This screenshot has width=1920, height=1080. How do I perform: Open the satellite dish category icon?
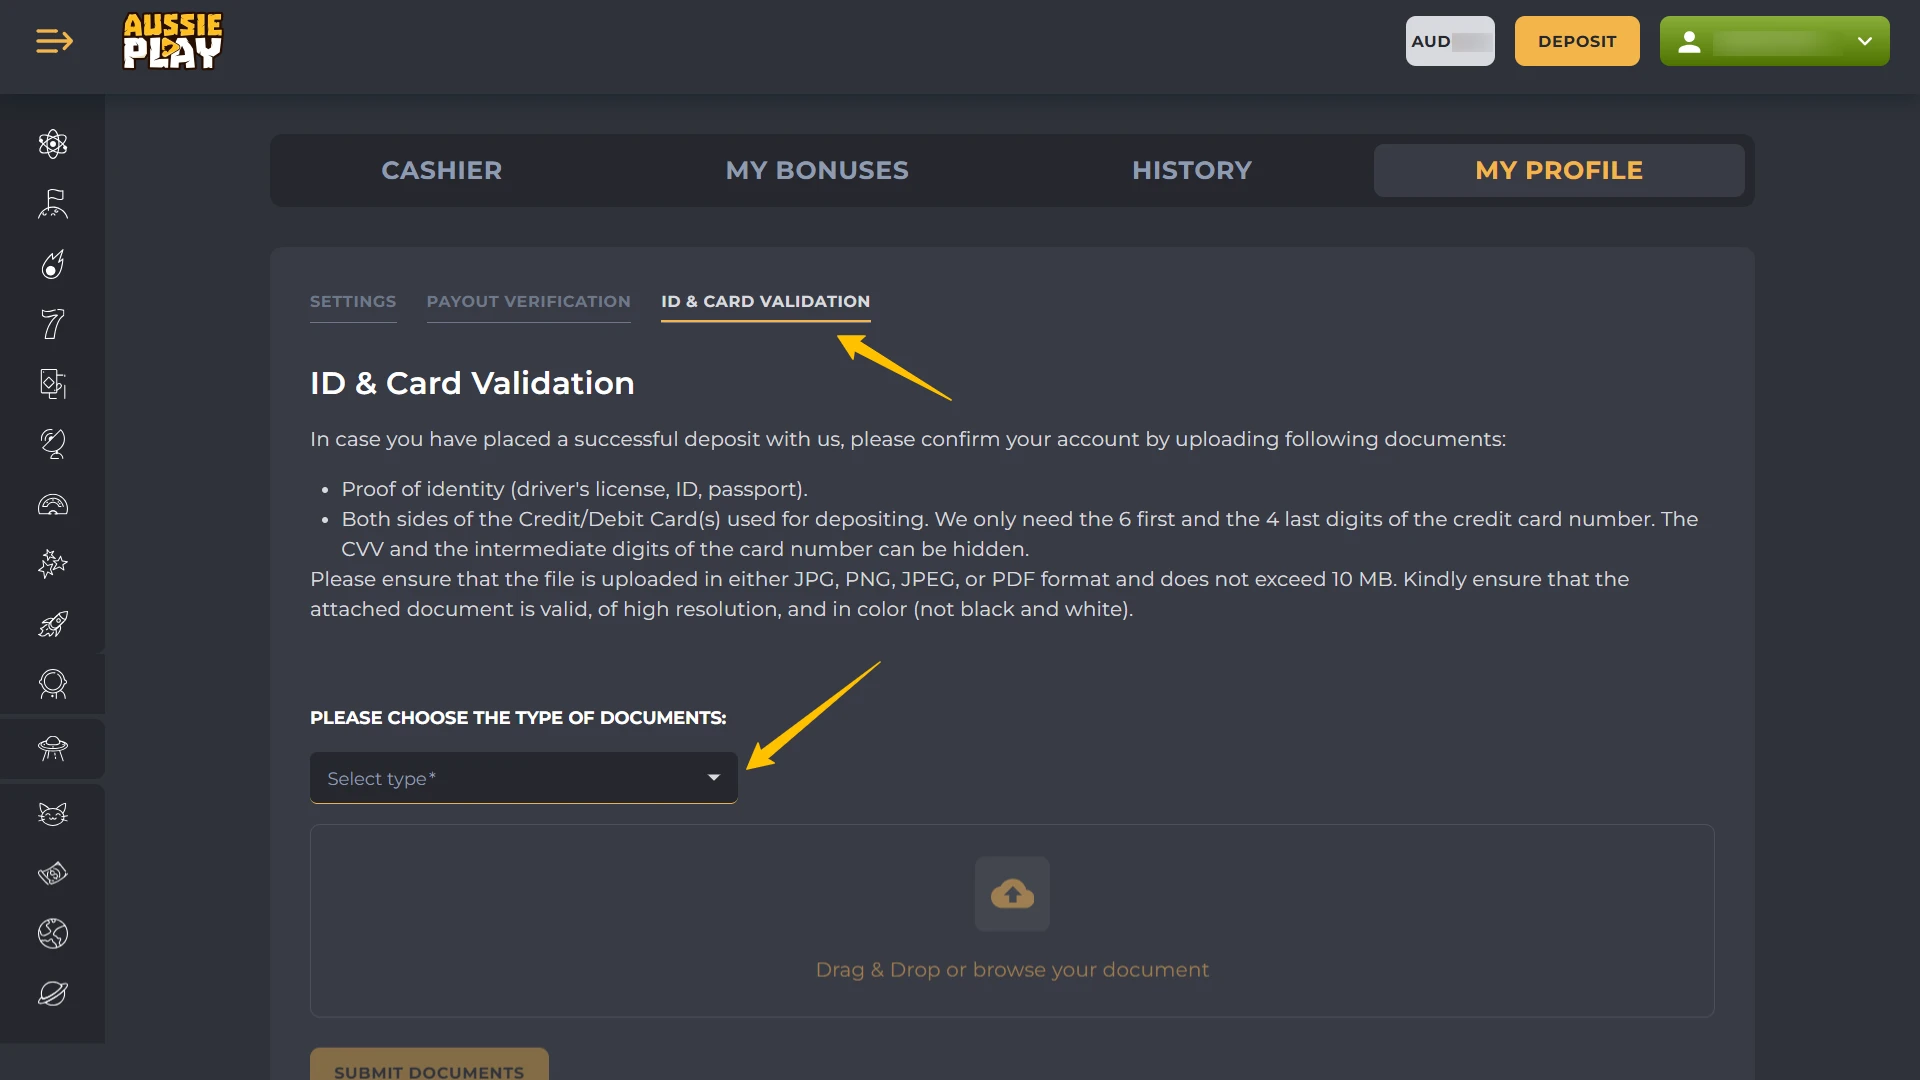pyautogui.click(x=53, y=444)
